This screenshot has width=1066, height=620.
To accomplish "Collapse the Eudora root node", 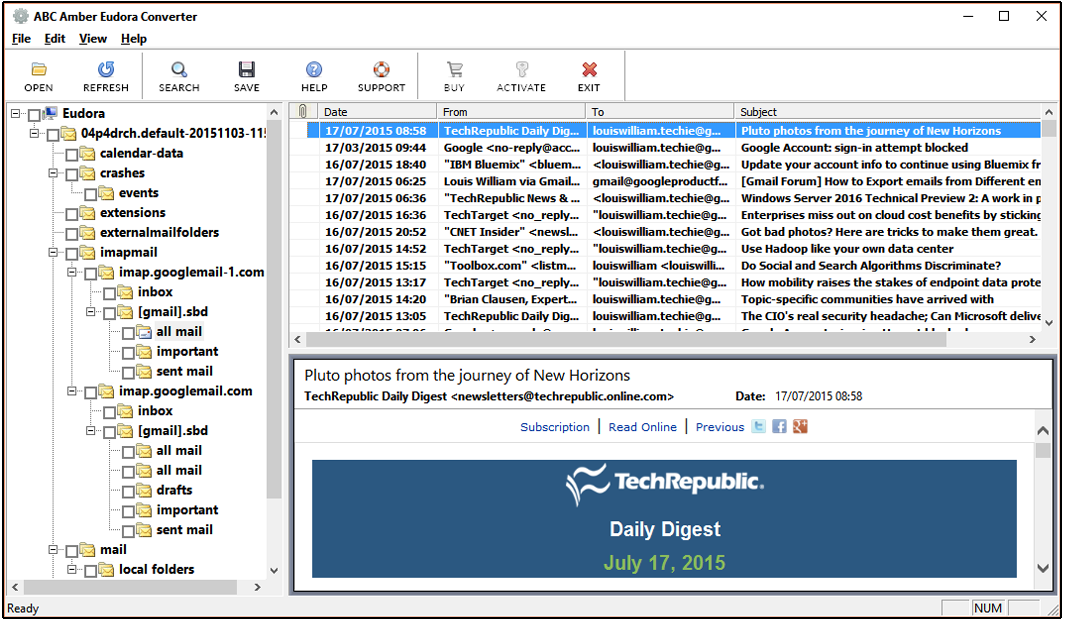I will pos(16,114).
